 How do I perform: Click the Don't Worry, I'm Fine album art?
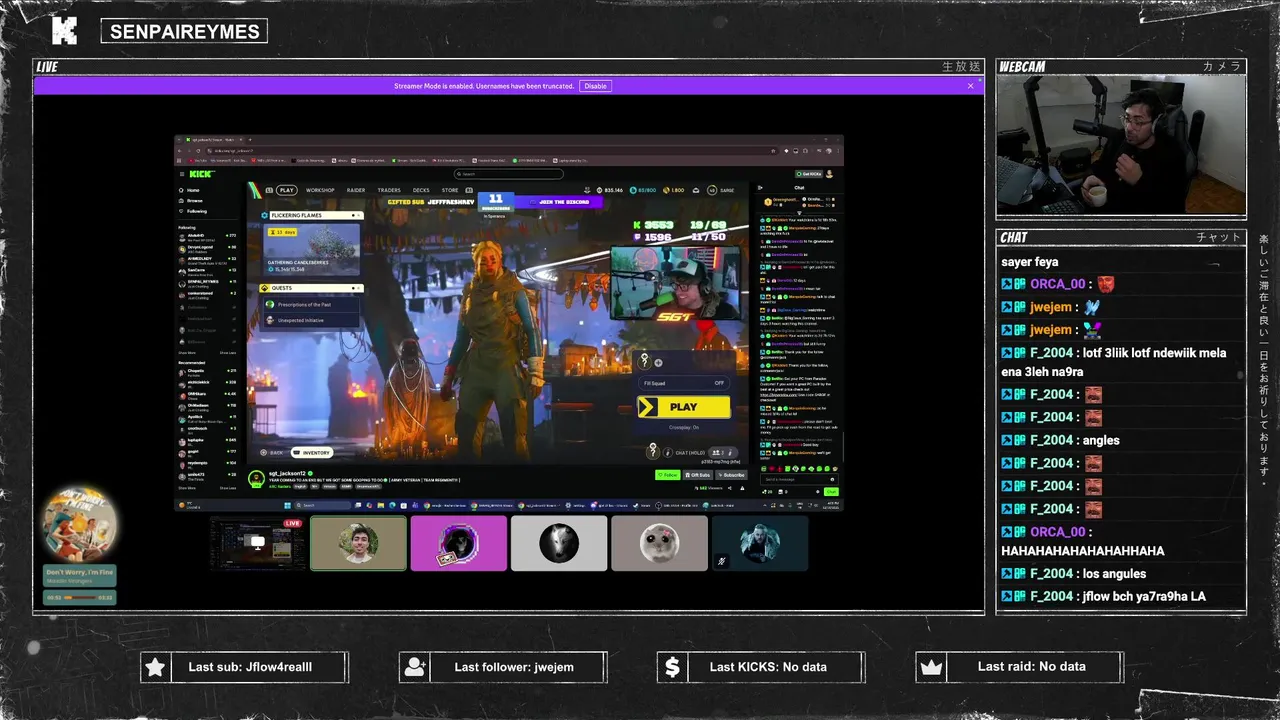pos(80,523)
